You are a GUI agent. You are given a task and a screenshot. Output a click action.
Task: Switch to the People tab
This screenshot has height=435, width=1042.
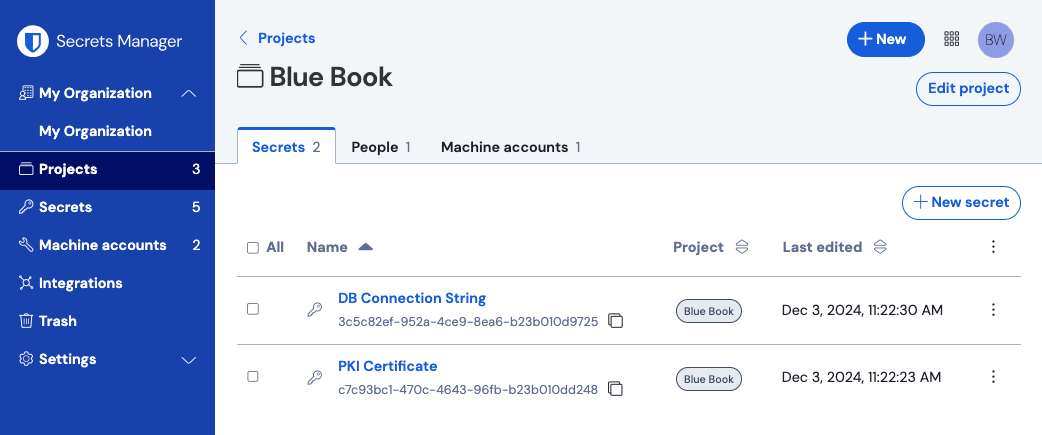coord(380,147)
